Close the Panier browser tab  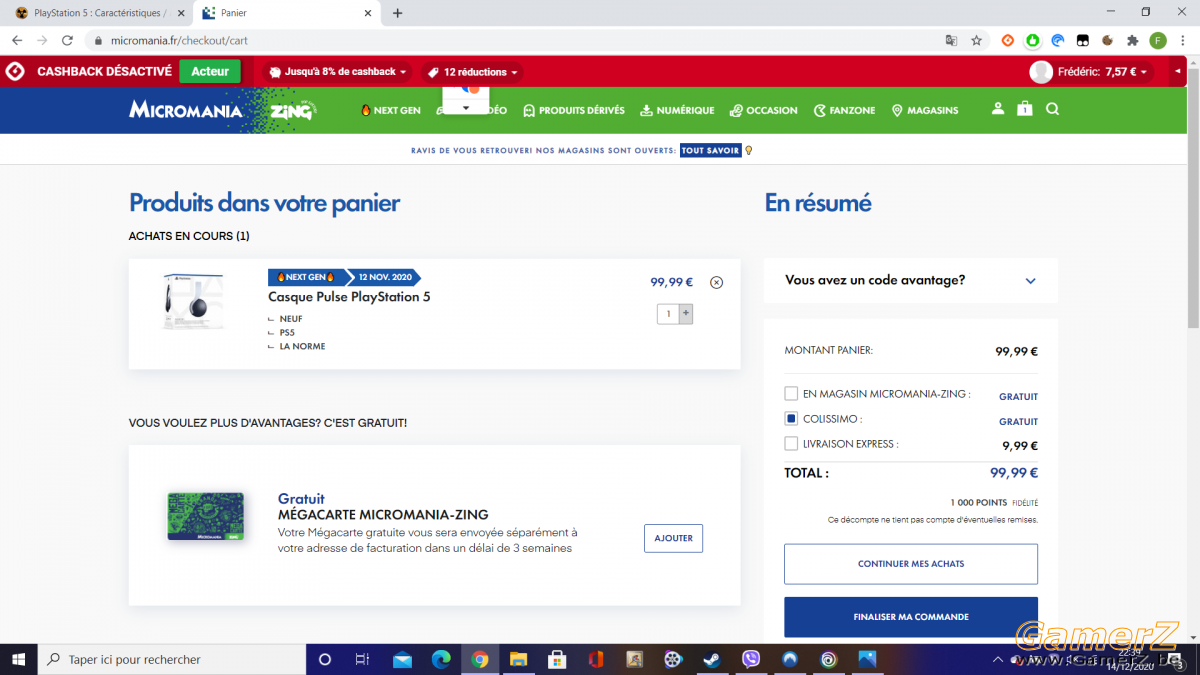(x=368, y=13)
